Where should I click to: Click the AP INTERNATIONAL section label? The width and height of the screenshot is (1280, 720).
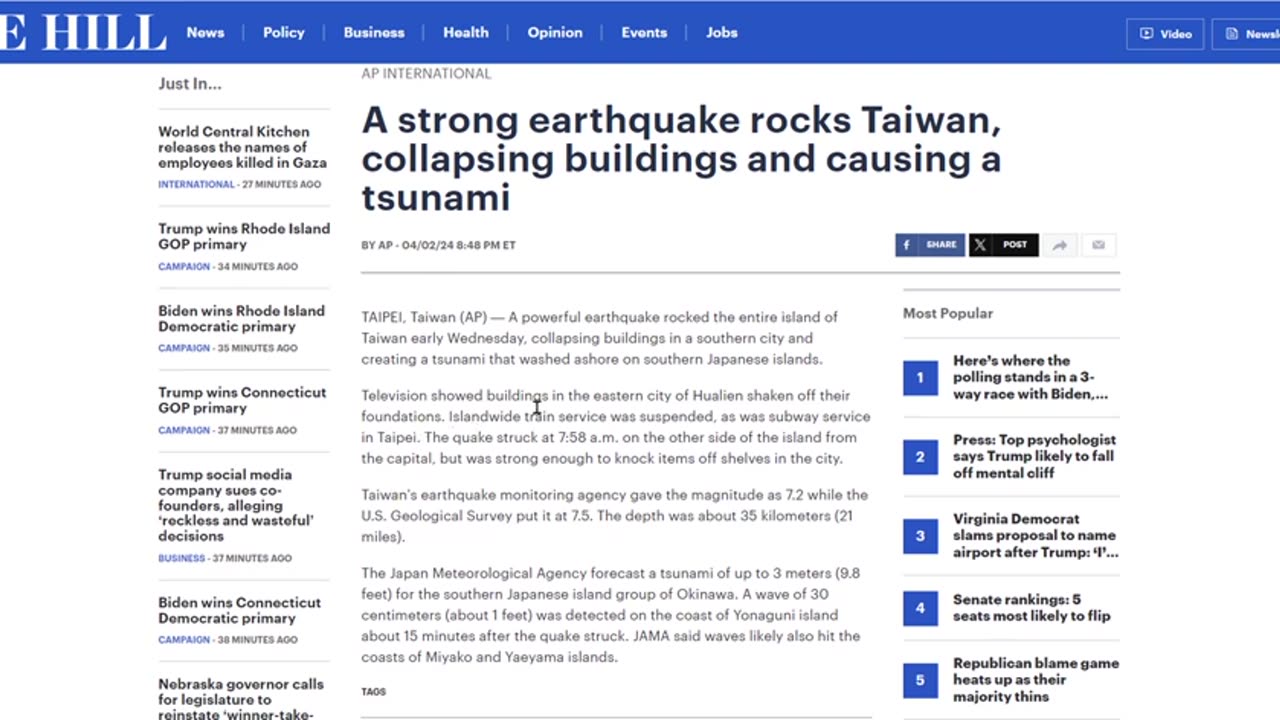click(x=426, y=74)
